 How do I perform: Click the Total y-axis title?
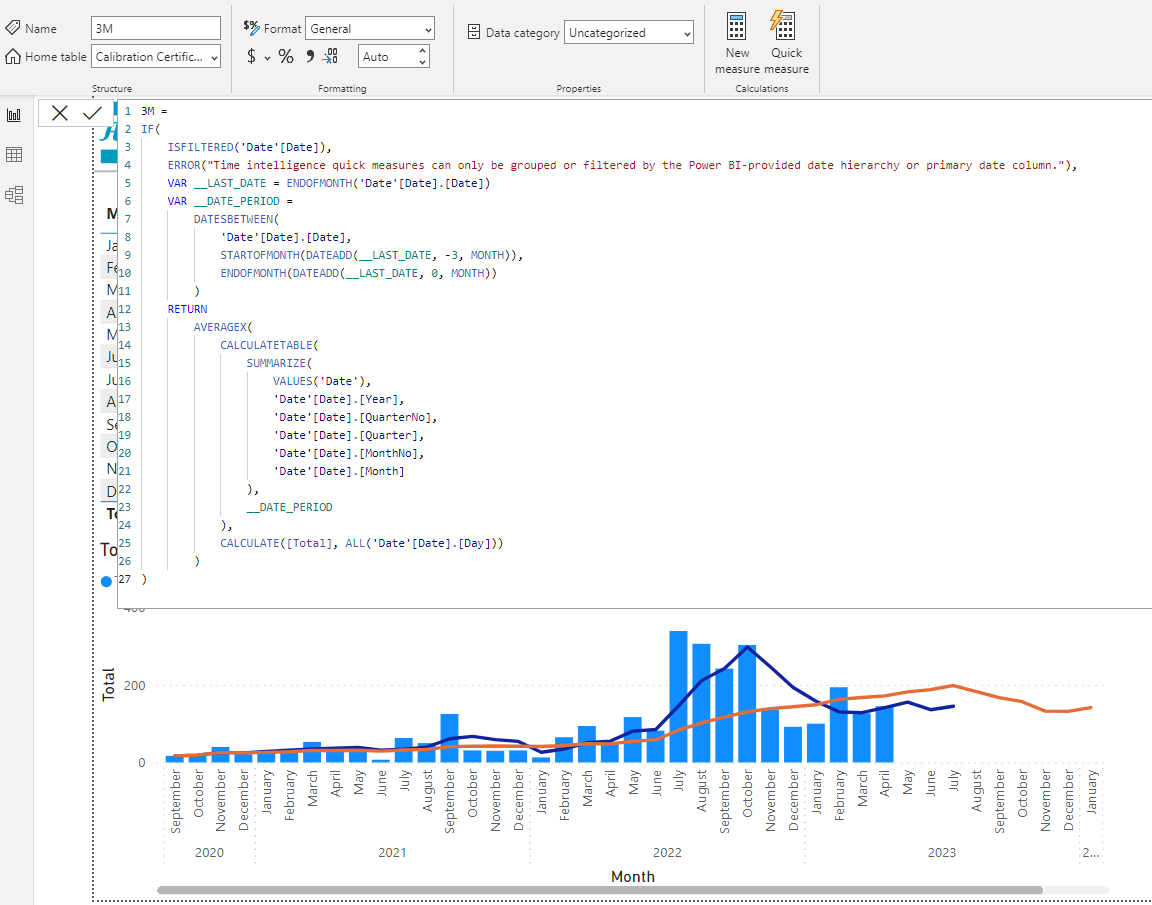coord(109,685)
